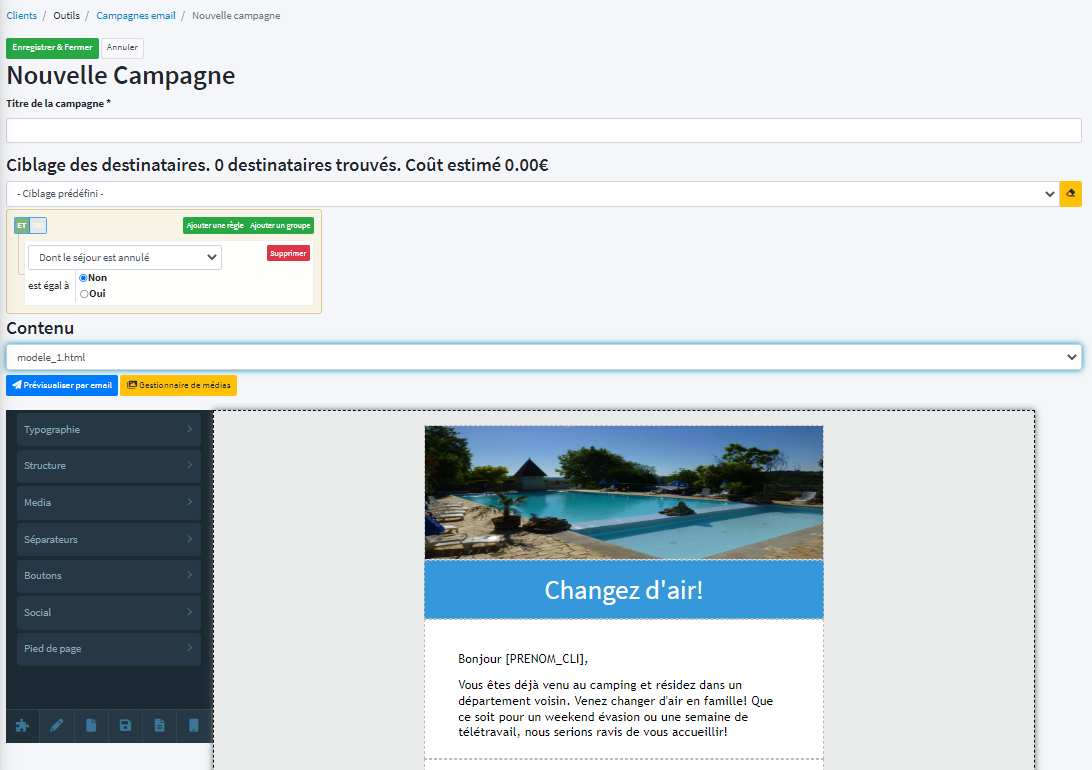
Task: Toggle the OU condition operator
Action: 38,225
